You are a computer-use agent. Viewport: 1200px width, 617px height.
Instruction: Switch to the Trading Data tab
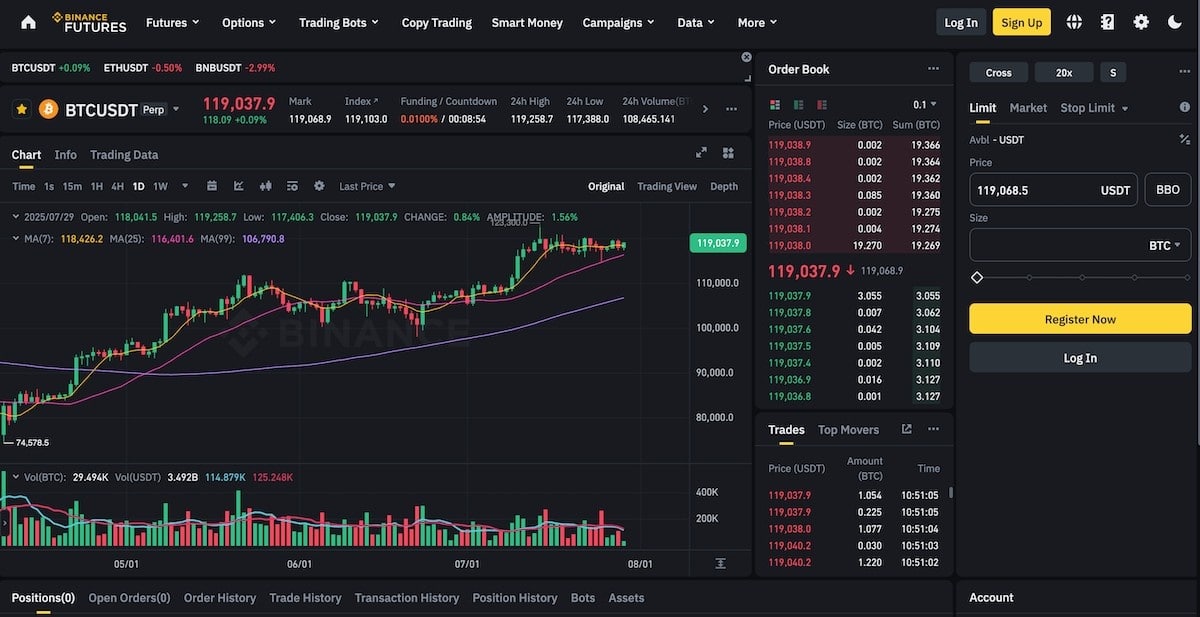point(124,154)
